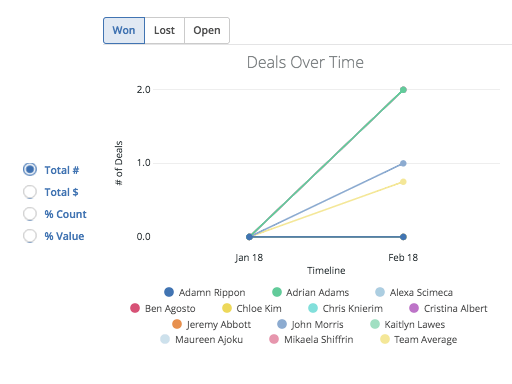
Task: Select the Won deals tab
Action: [x=124, y=30]
